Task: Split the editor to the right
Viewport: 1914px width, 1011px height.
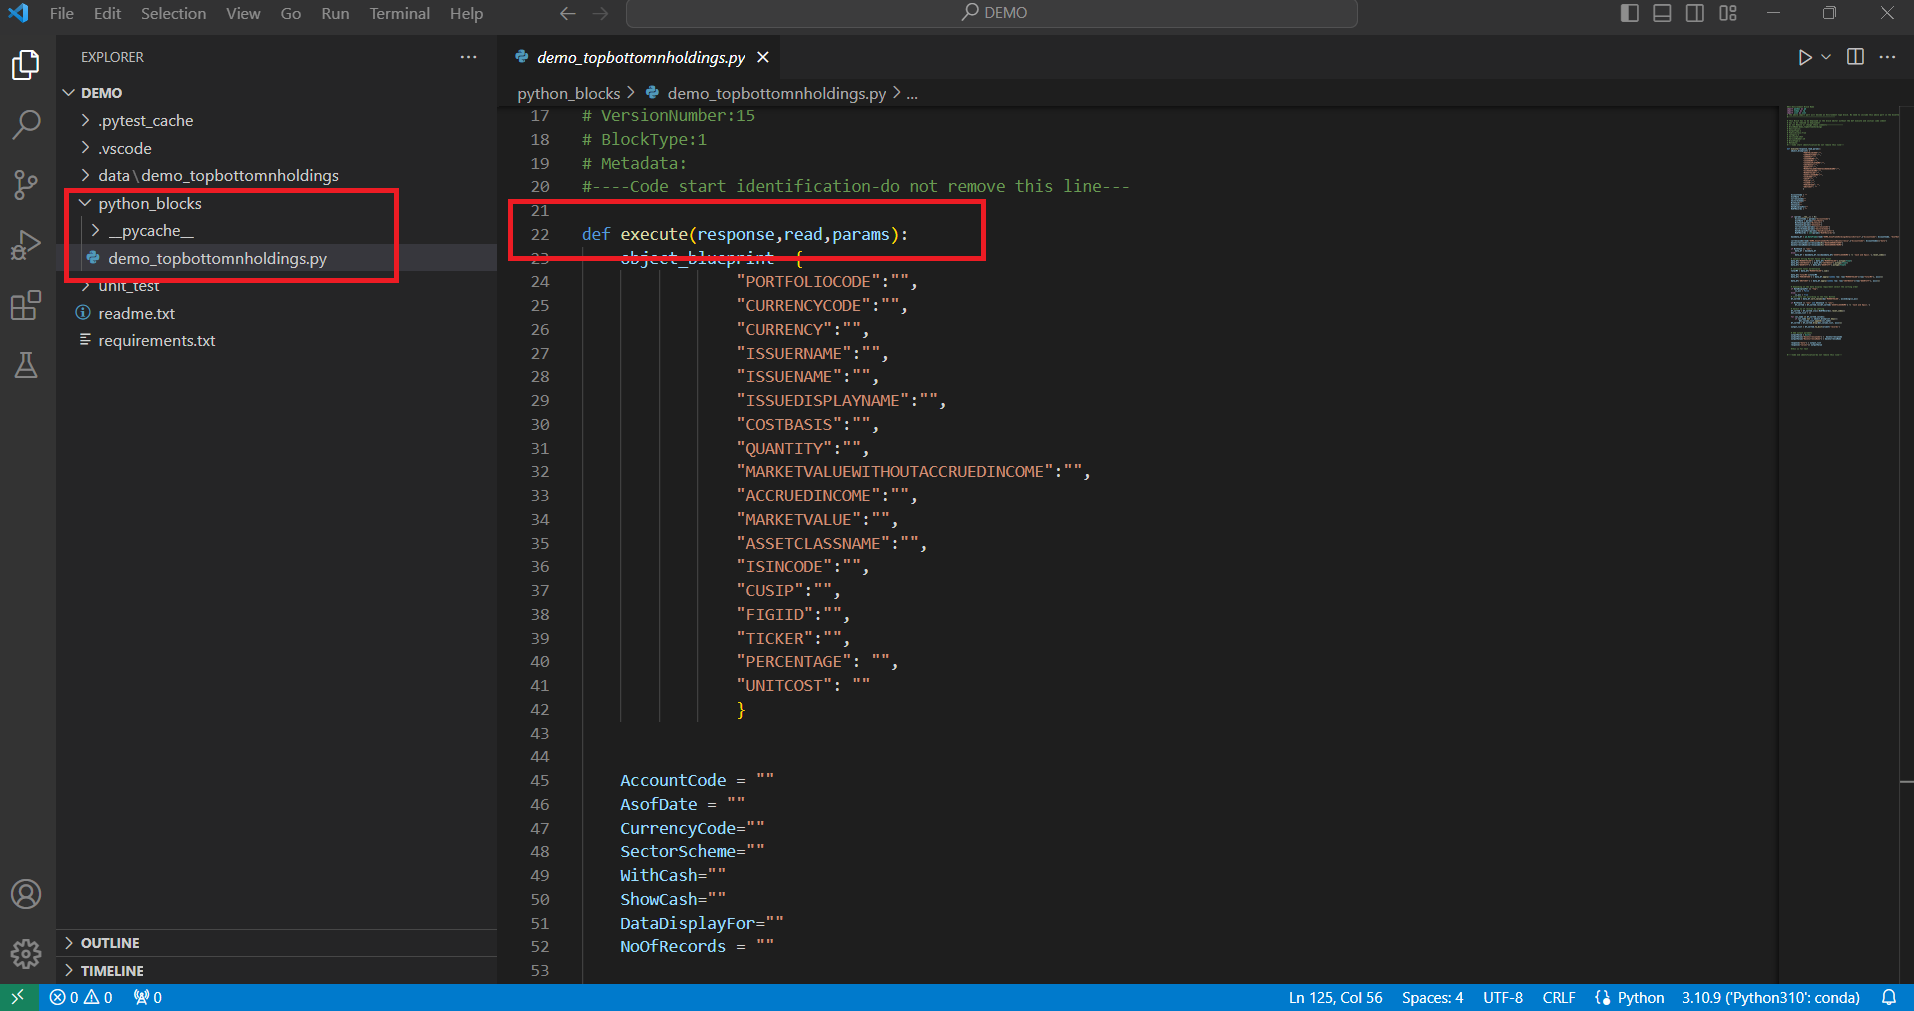Action: (x=1855, y=57)
